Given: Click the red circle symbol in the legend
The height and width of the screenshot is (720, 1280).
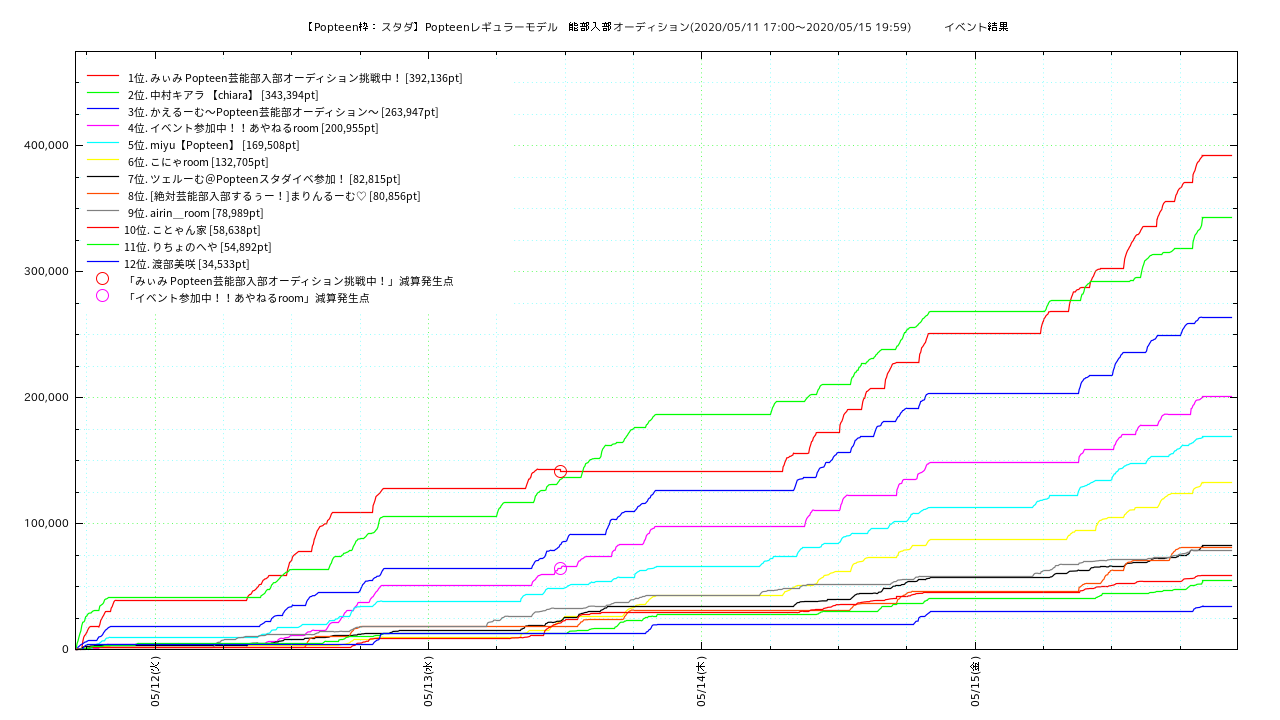Looking at the screenshot, I should coord(102,280).
